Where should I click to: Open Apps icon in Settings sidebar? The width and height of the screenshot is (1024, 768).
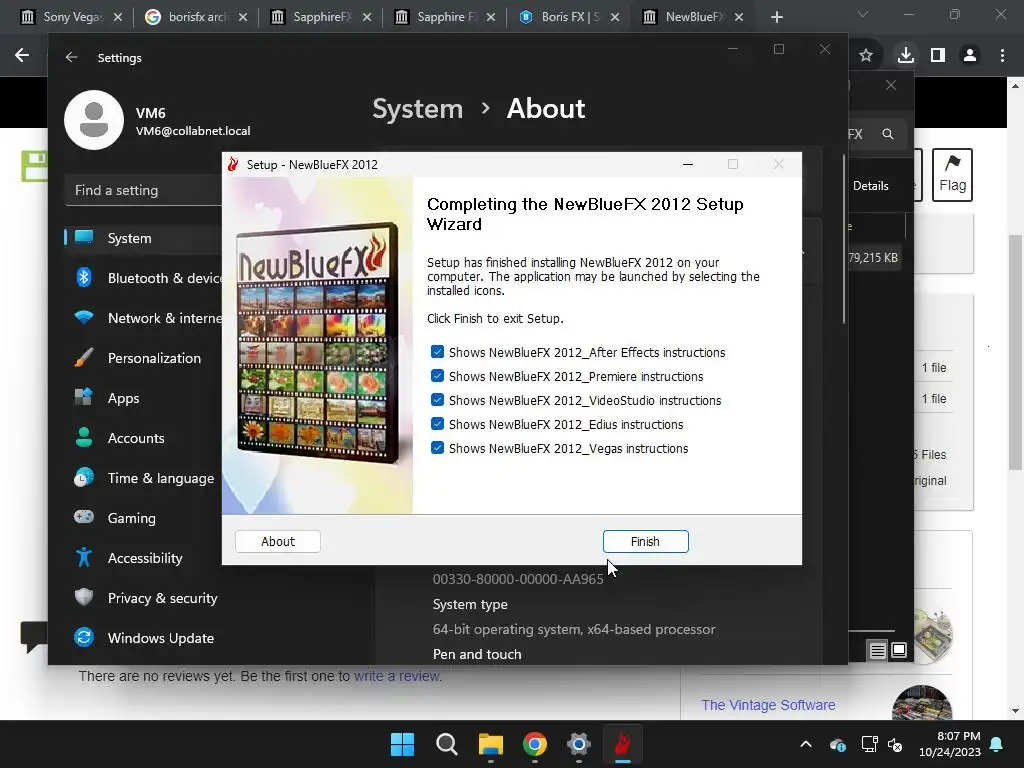[84, 397]
